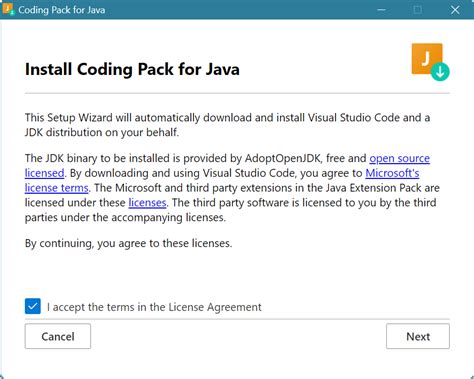The image size is (474, 379).
Task: Open the 'licensed' link
Action: [44, 173]
